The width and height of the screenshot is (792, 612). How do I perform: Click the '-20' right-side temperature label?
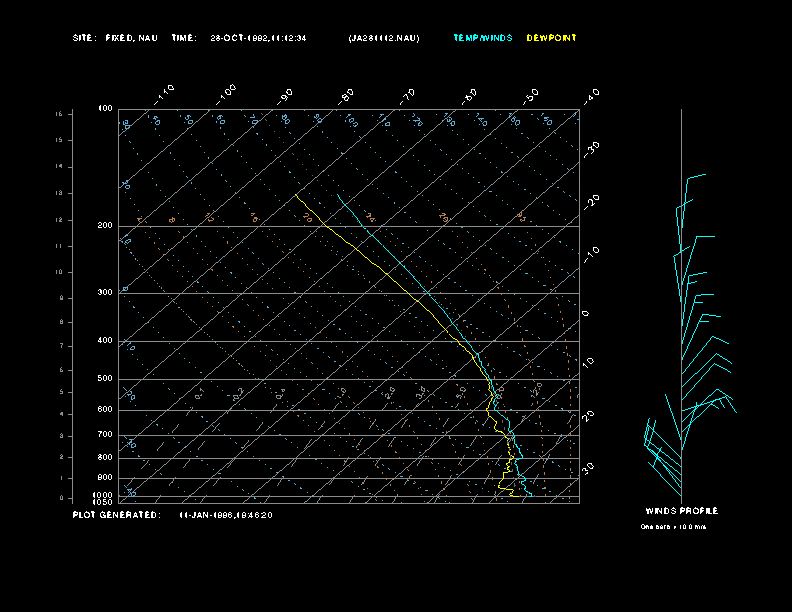(592, 202)
